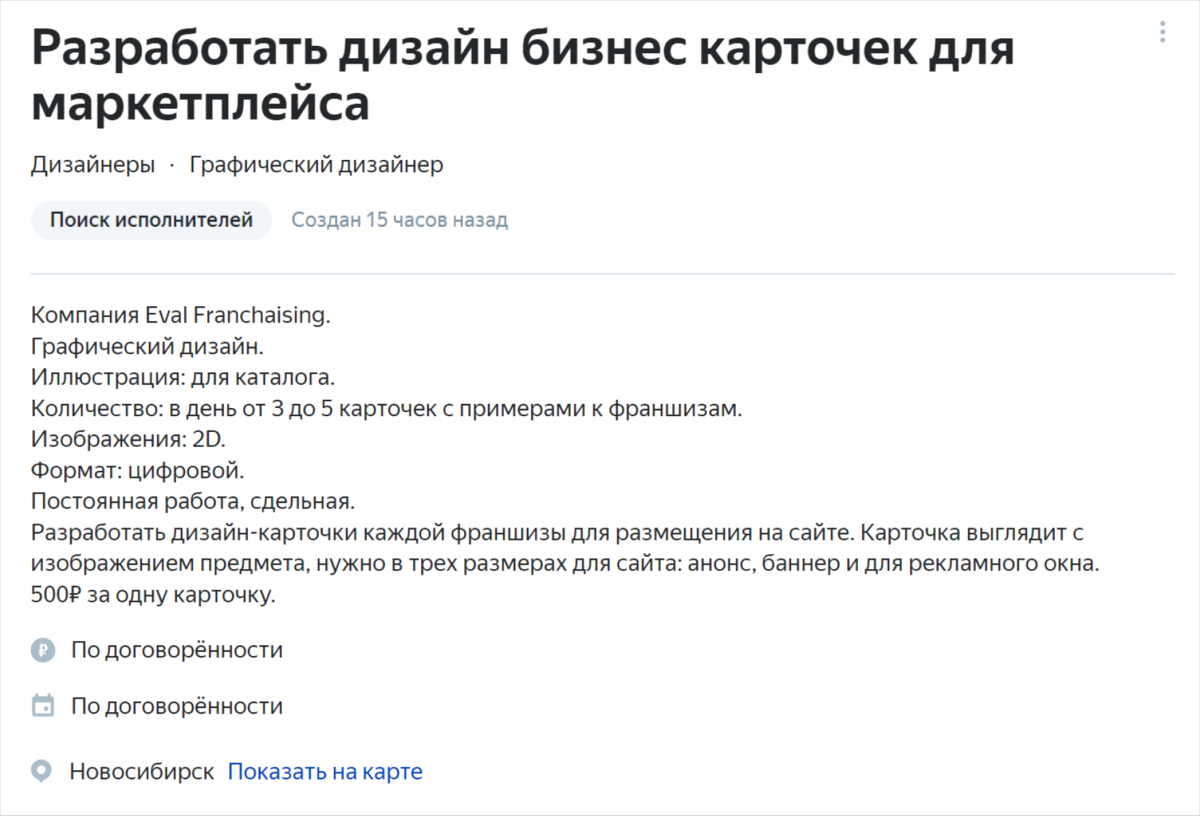
Task: Click the Компания Eval Franchaising line
Action: tap(180, 315)
